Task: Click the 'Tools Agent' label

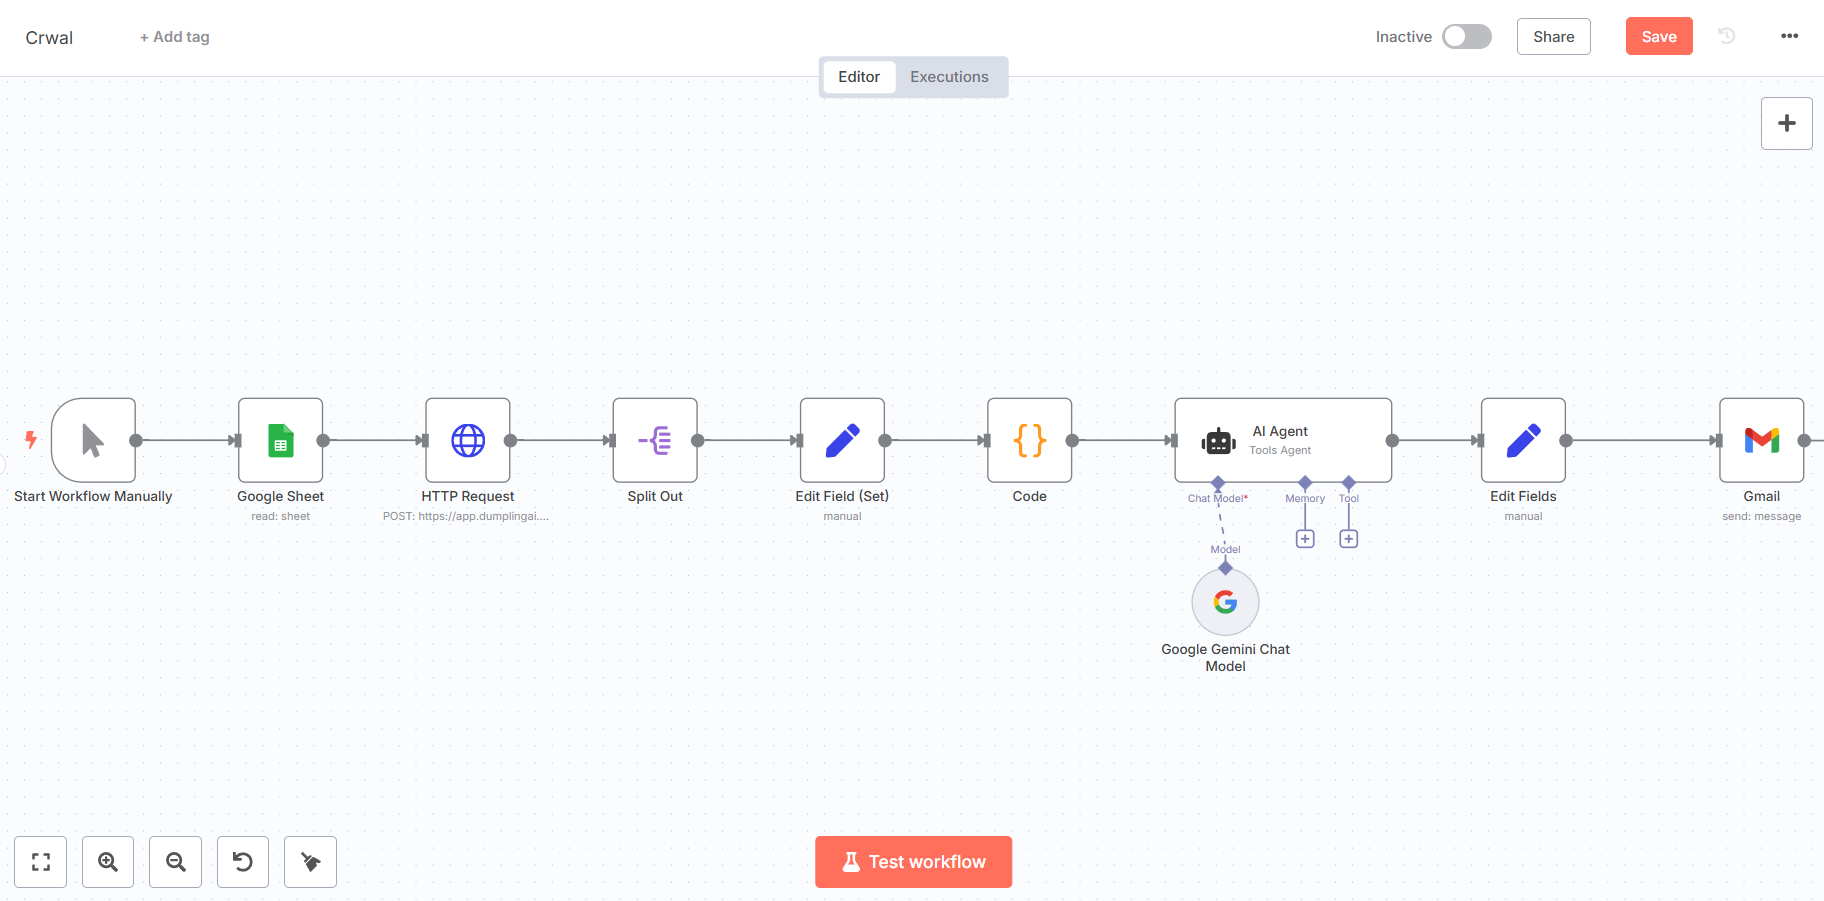Action: 1280,451
